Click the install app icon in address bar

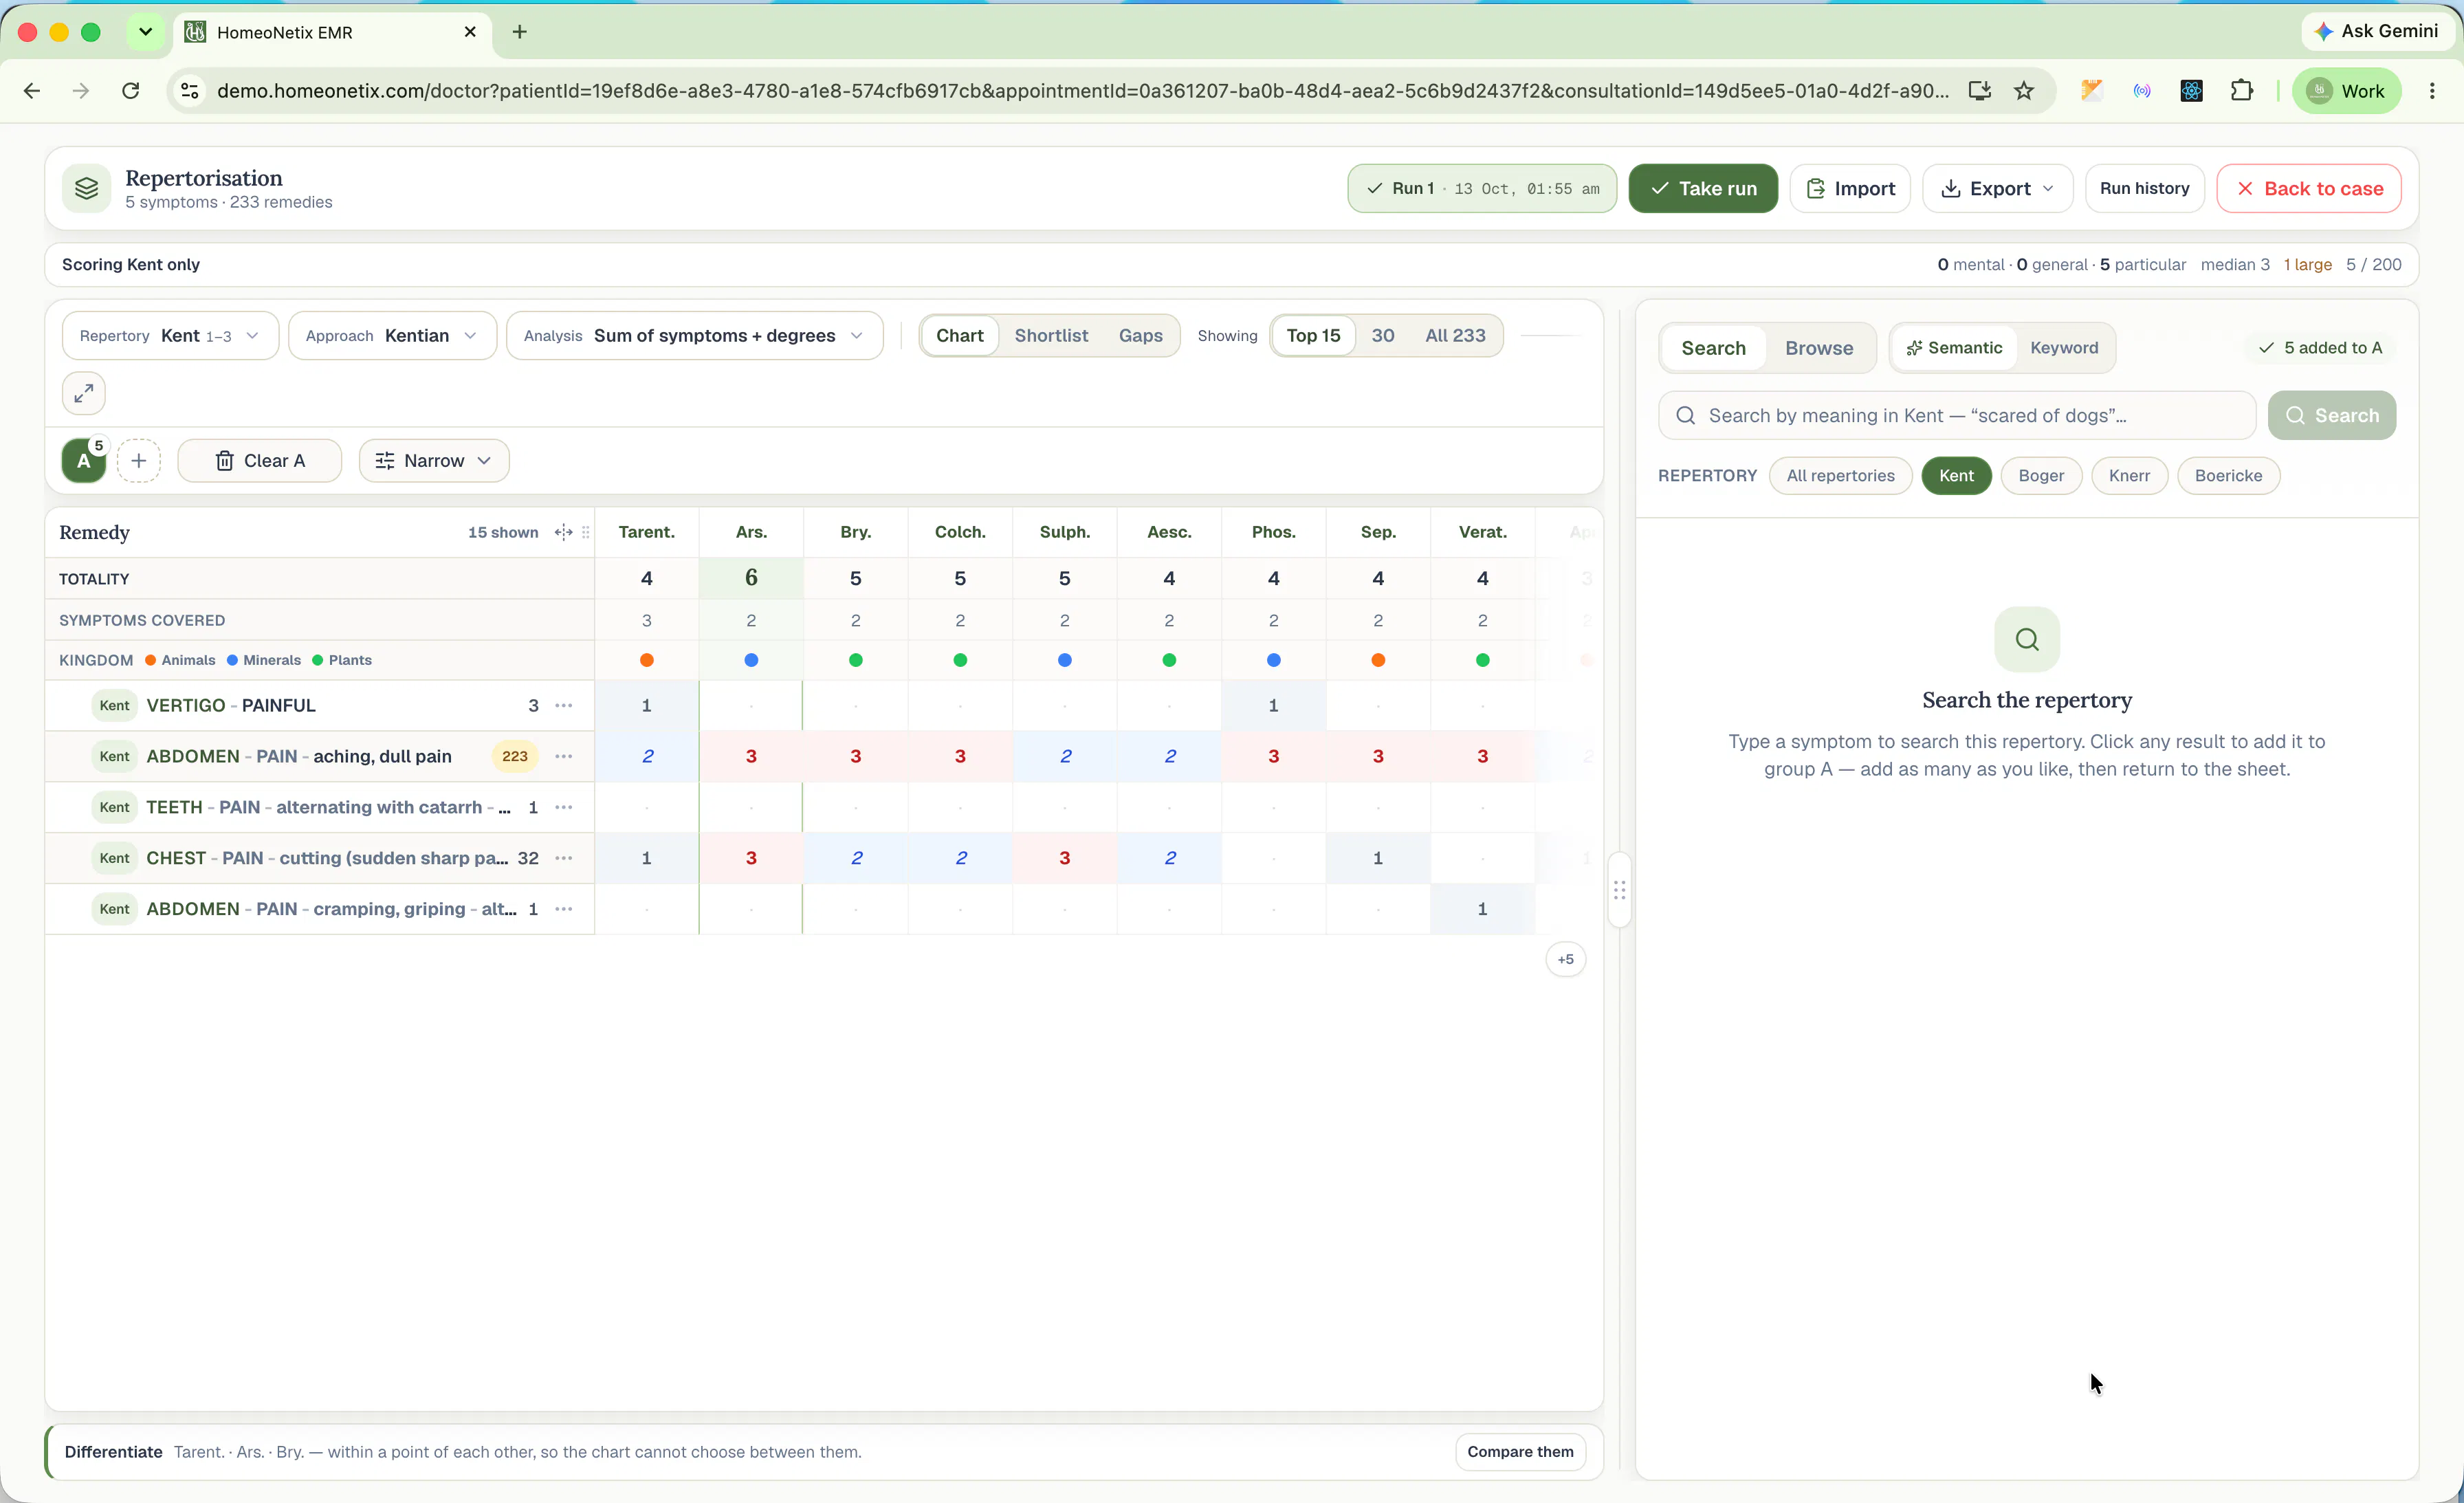point(1979,91)
